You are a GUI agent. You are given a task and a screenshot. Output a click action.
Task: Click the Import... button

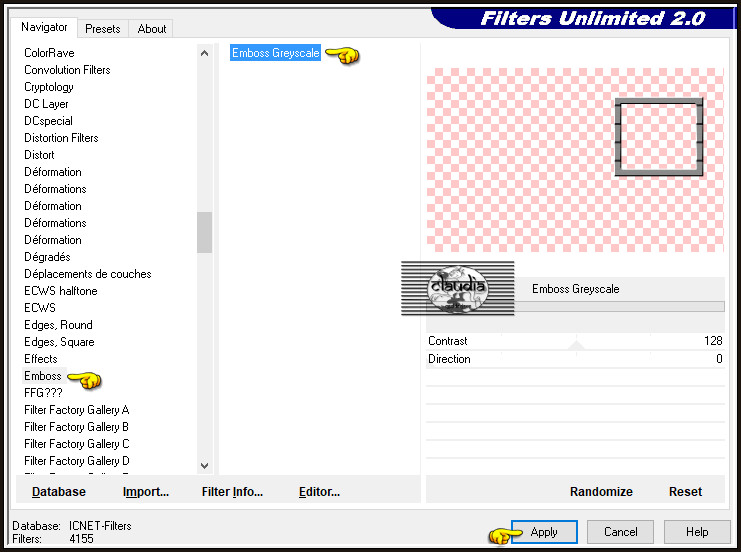(146, 492)
